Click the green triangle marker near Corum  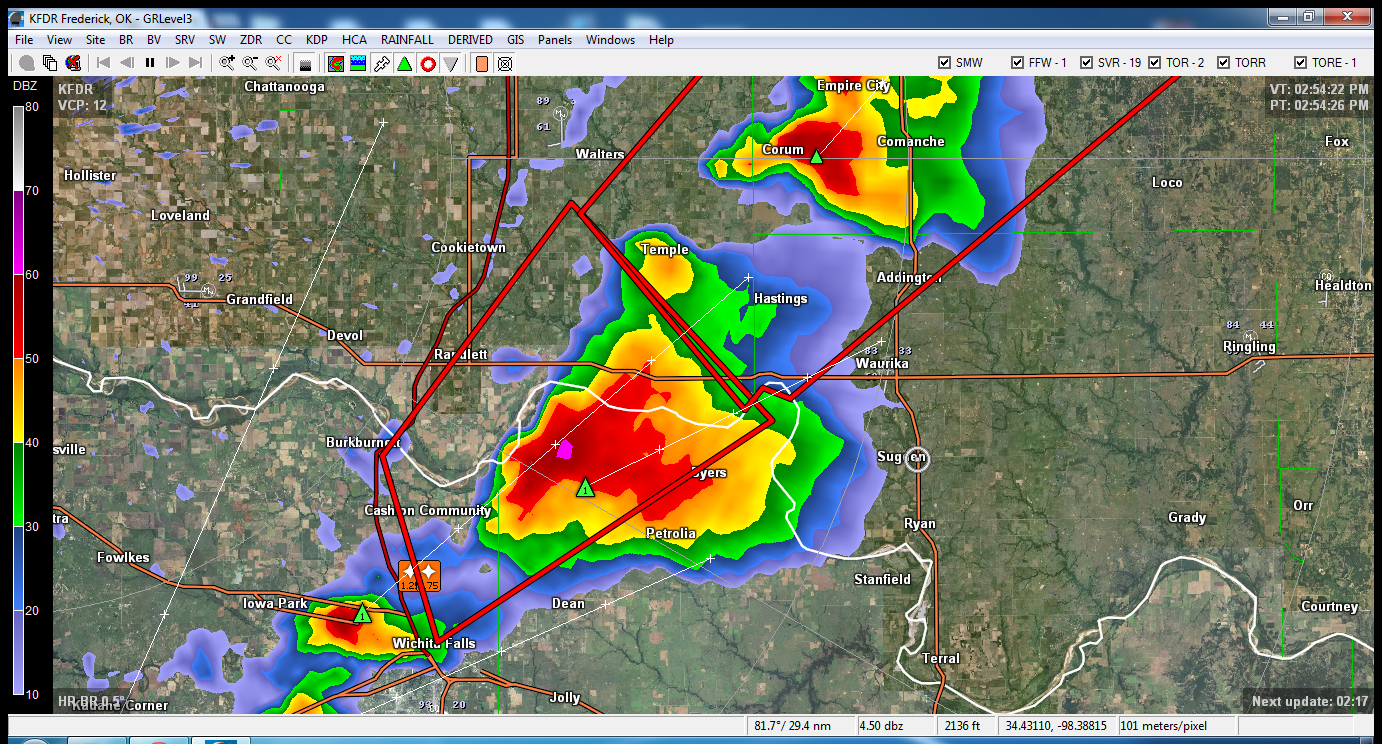click(x=816, y=156)
